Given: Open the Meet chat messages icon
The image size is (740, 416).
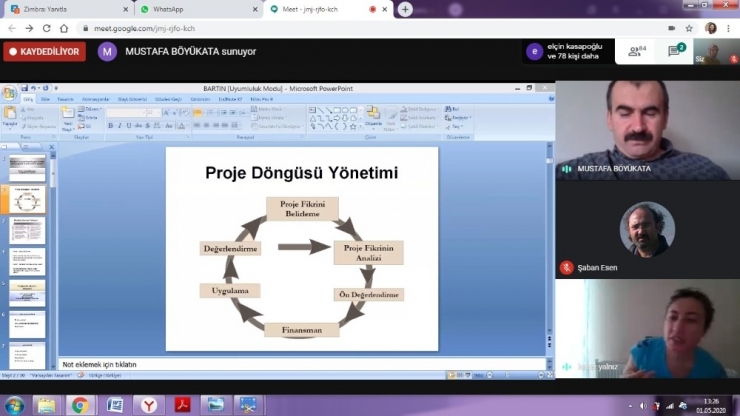Looking at the screenshot, I should click(675, 51).
